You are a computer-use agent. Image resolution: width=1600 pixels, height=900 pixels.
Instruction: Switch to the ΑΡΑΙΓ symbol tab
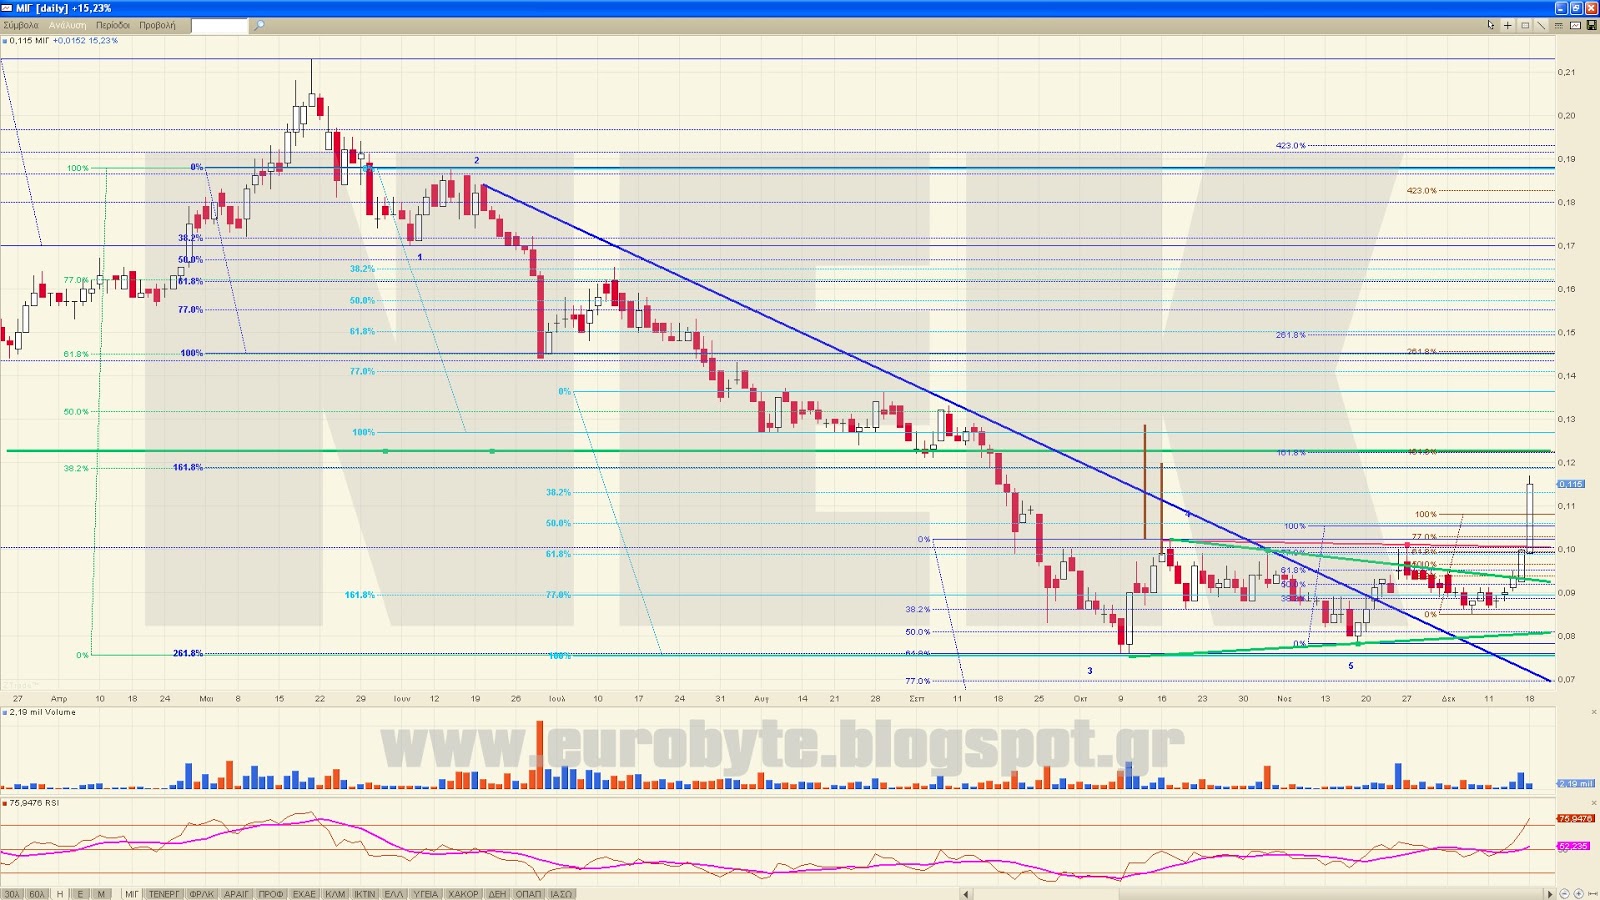pos(237,894)
